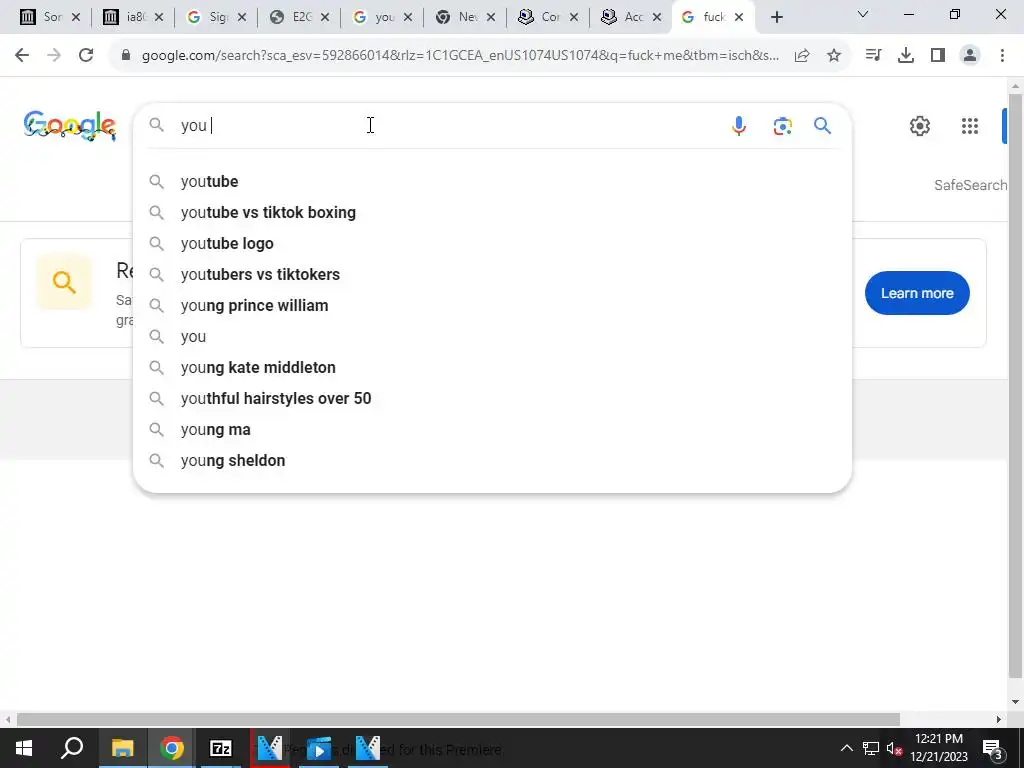Click the Learn more button

(917, 293)
